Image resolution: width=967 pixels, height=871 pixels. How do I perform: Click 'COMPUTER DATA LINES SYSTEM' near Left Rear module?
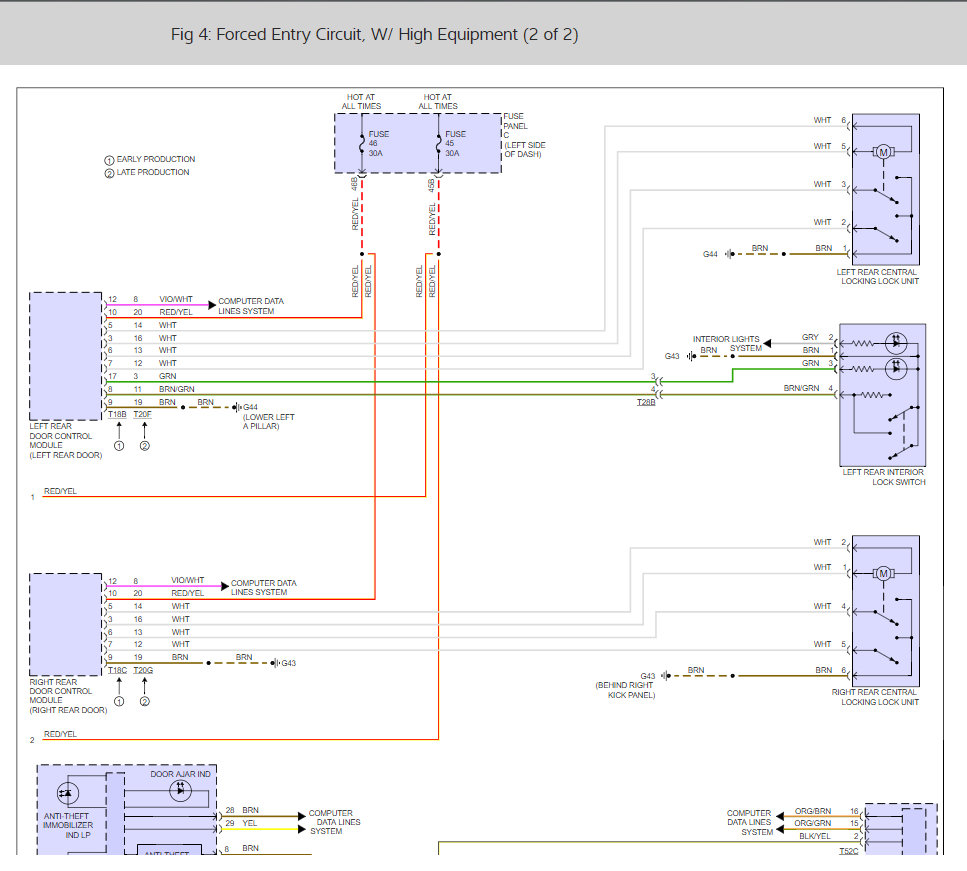click(251, 306)
